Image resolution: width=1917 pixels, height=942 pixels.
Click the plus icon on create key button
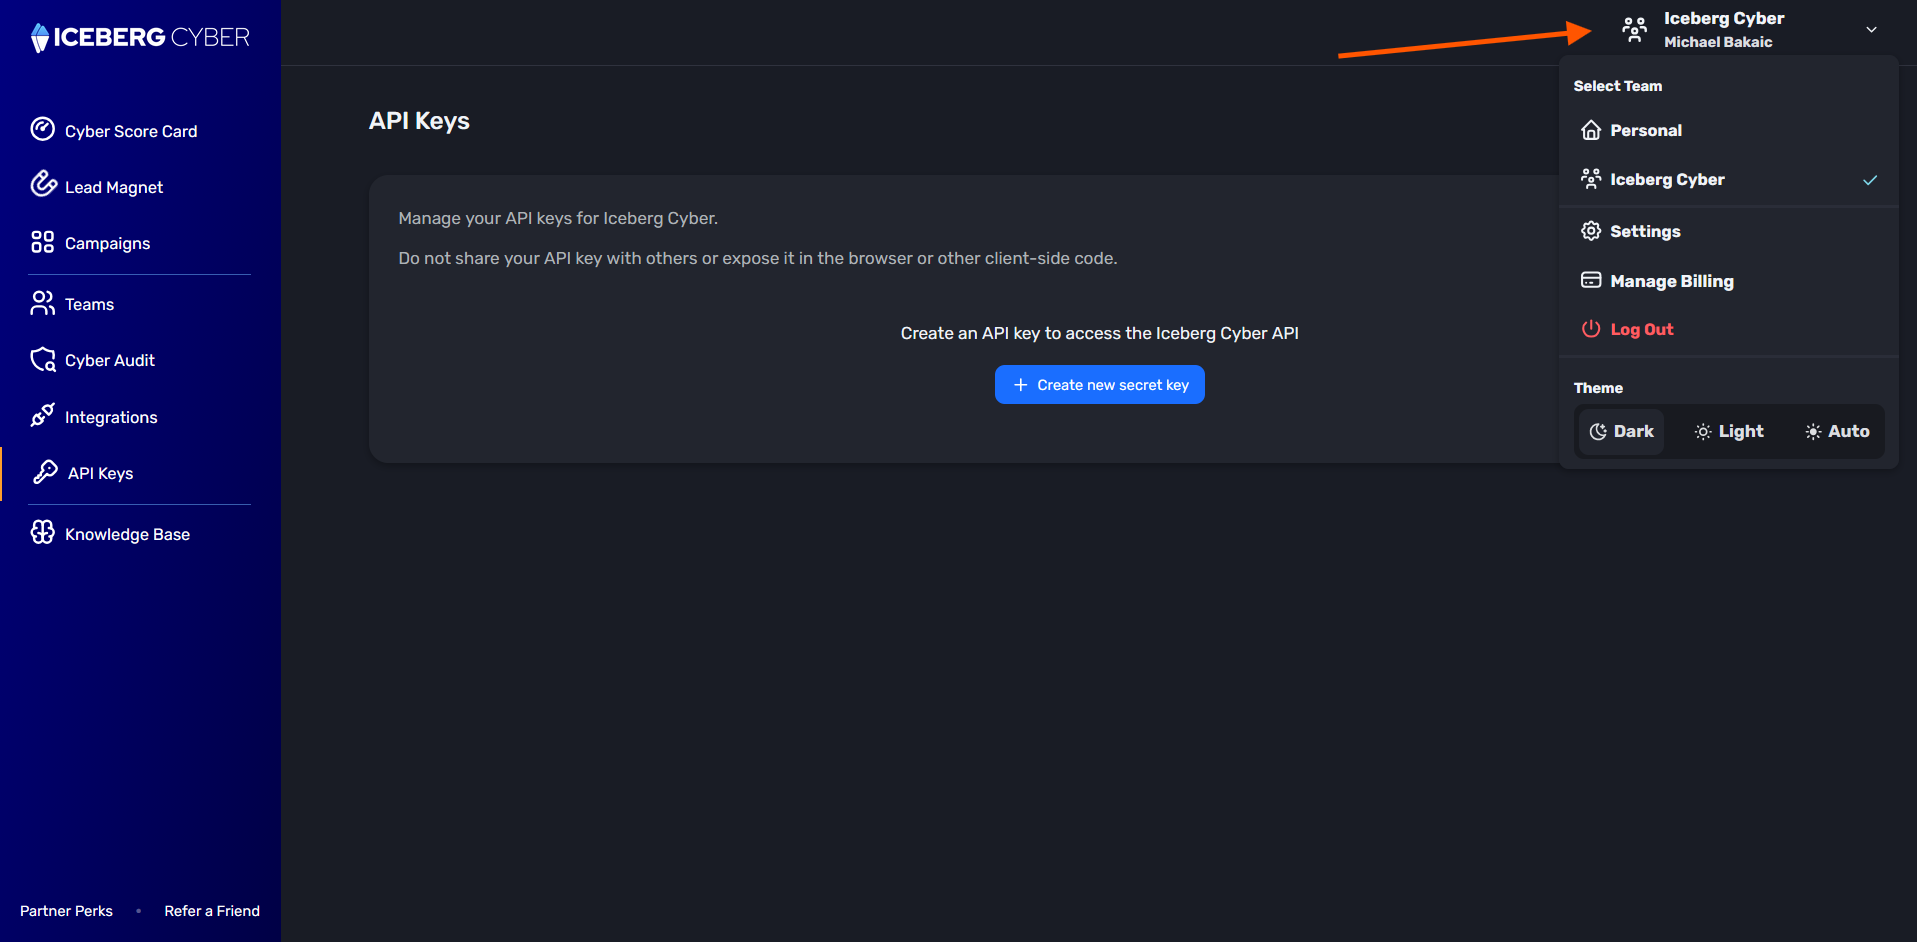coord(1020,385)
